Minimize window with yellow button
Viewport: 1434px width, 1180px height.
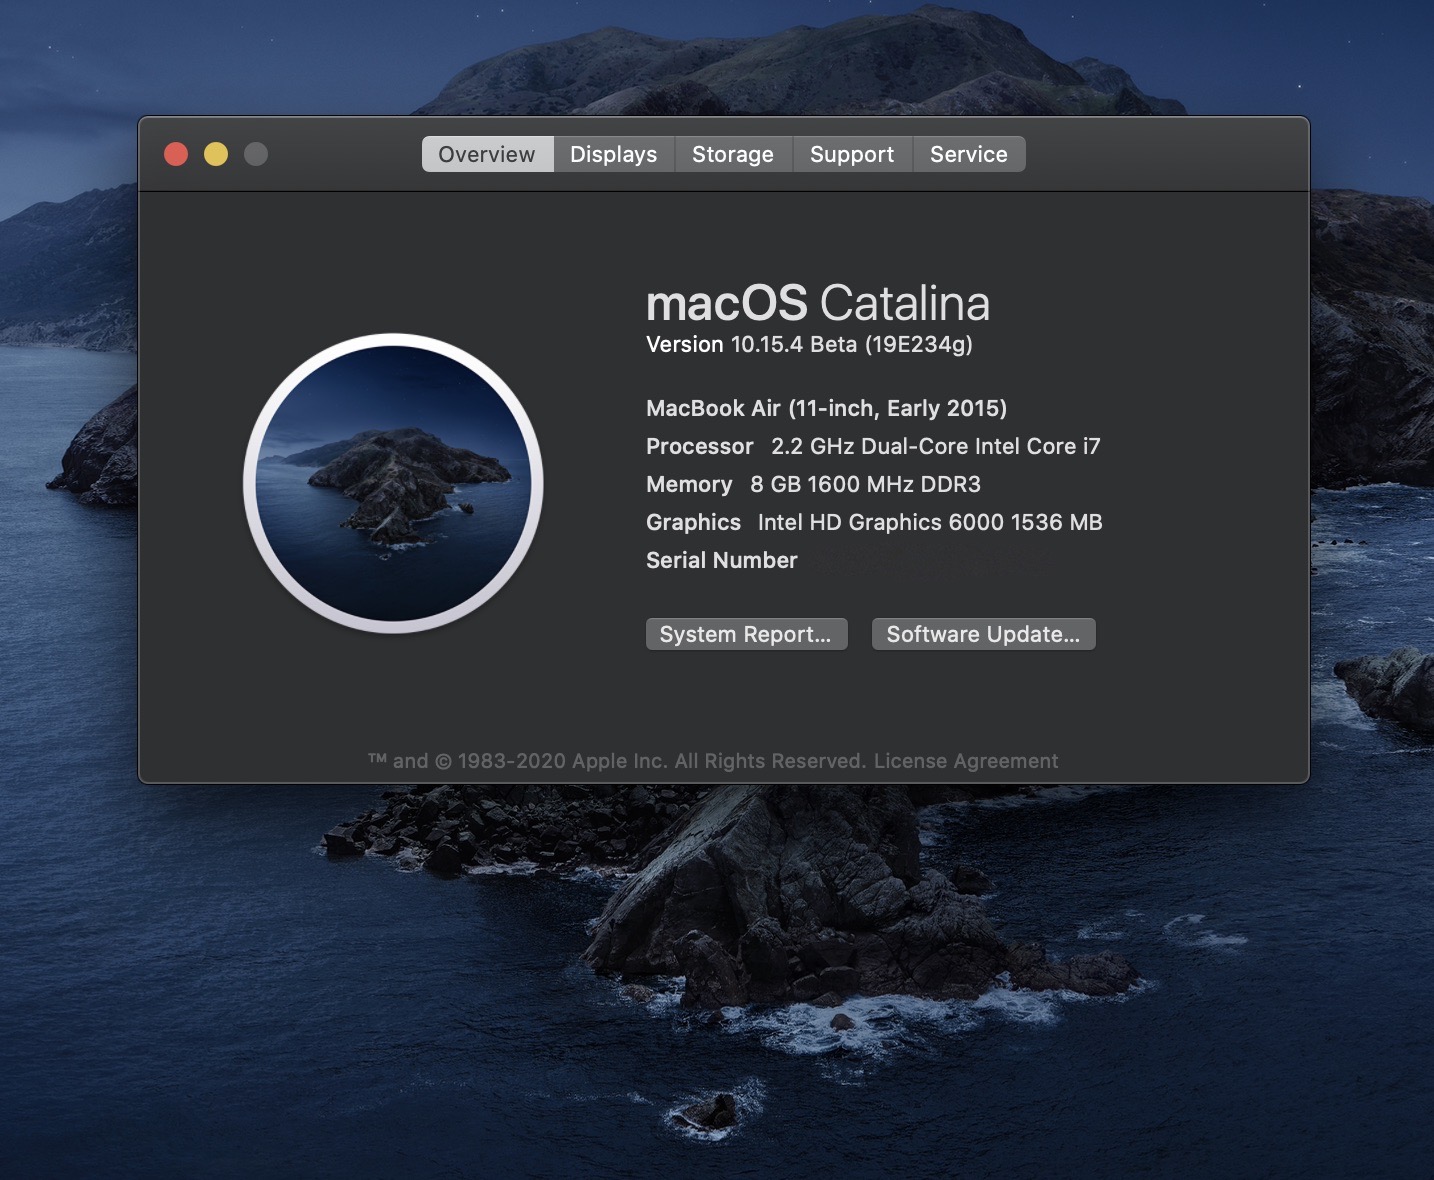click(216, 154)
